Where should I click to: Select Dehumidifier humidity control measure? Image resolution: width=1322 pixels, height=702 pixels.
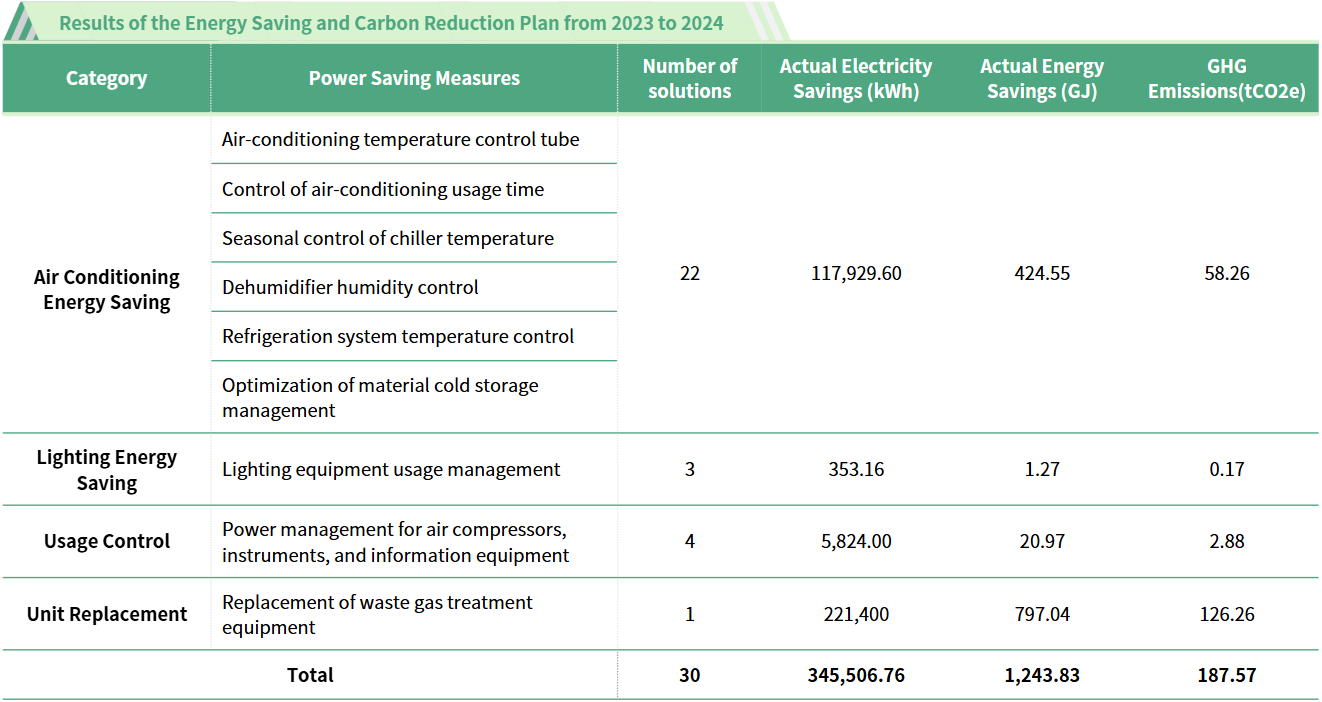[x=350, y=287]
